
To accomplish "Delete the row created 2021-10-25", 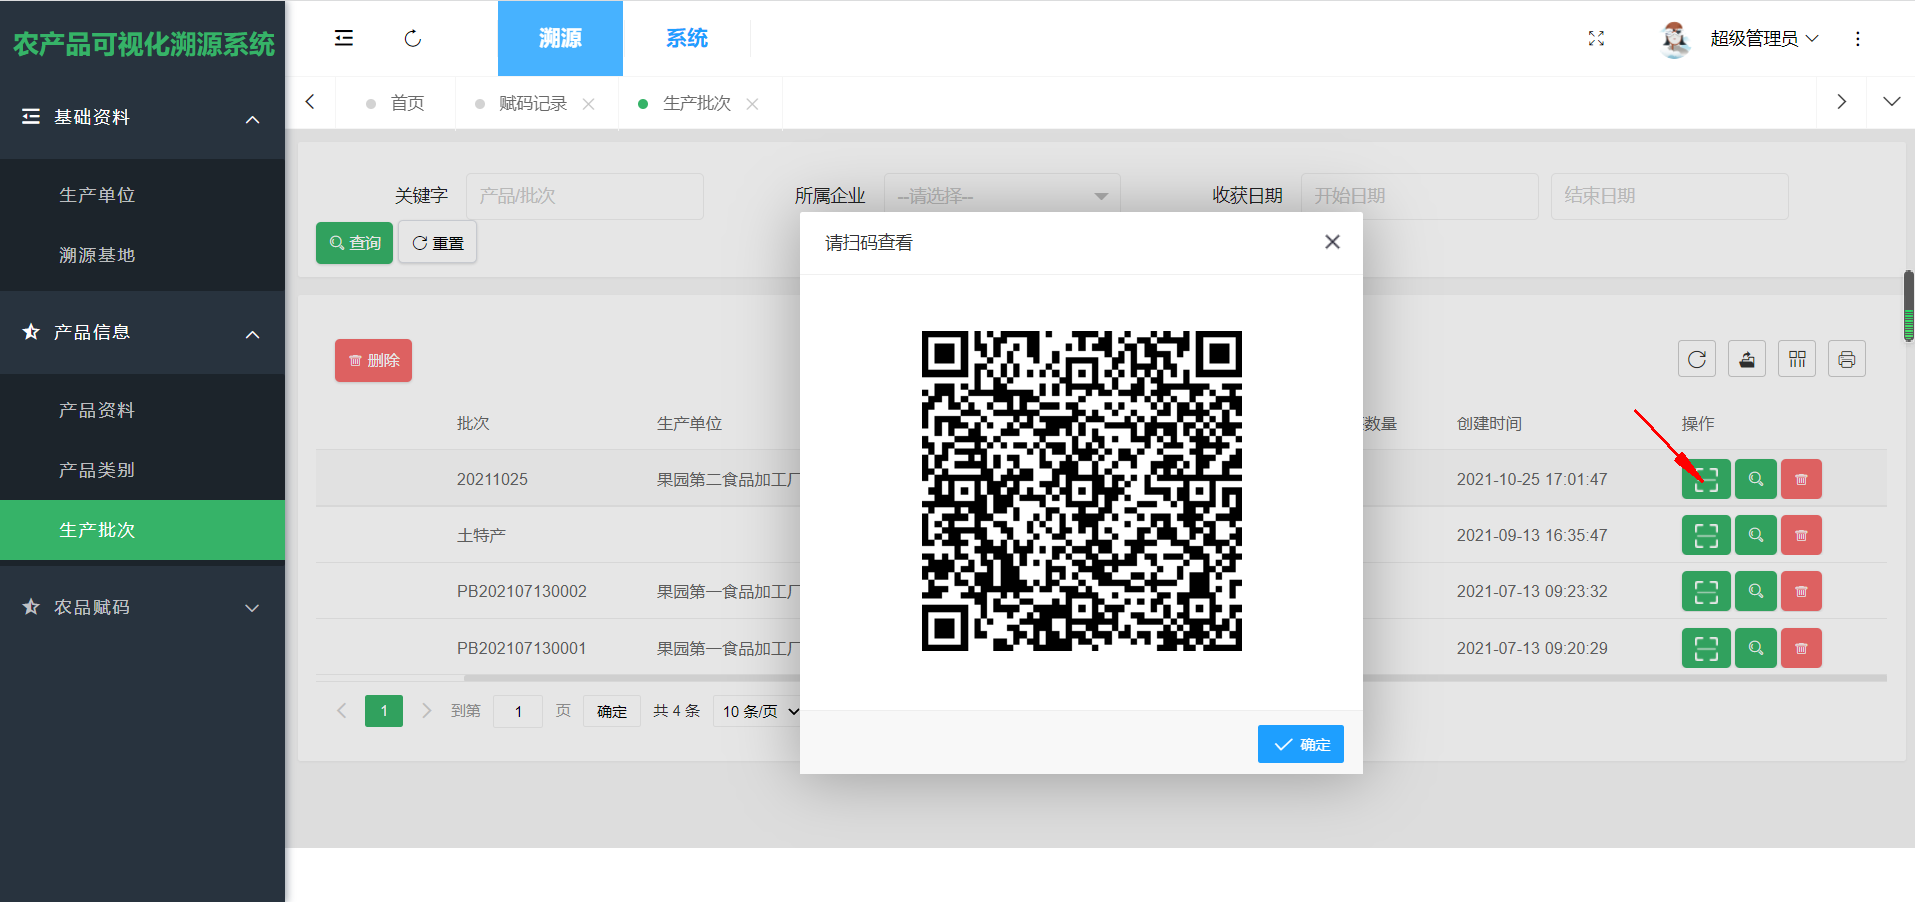I will point(1801,479).
